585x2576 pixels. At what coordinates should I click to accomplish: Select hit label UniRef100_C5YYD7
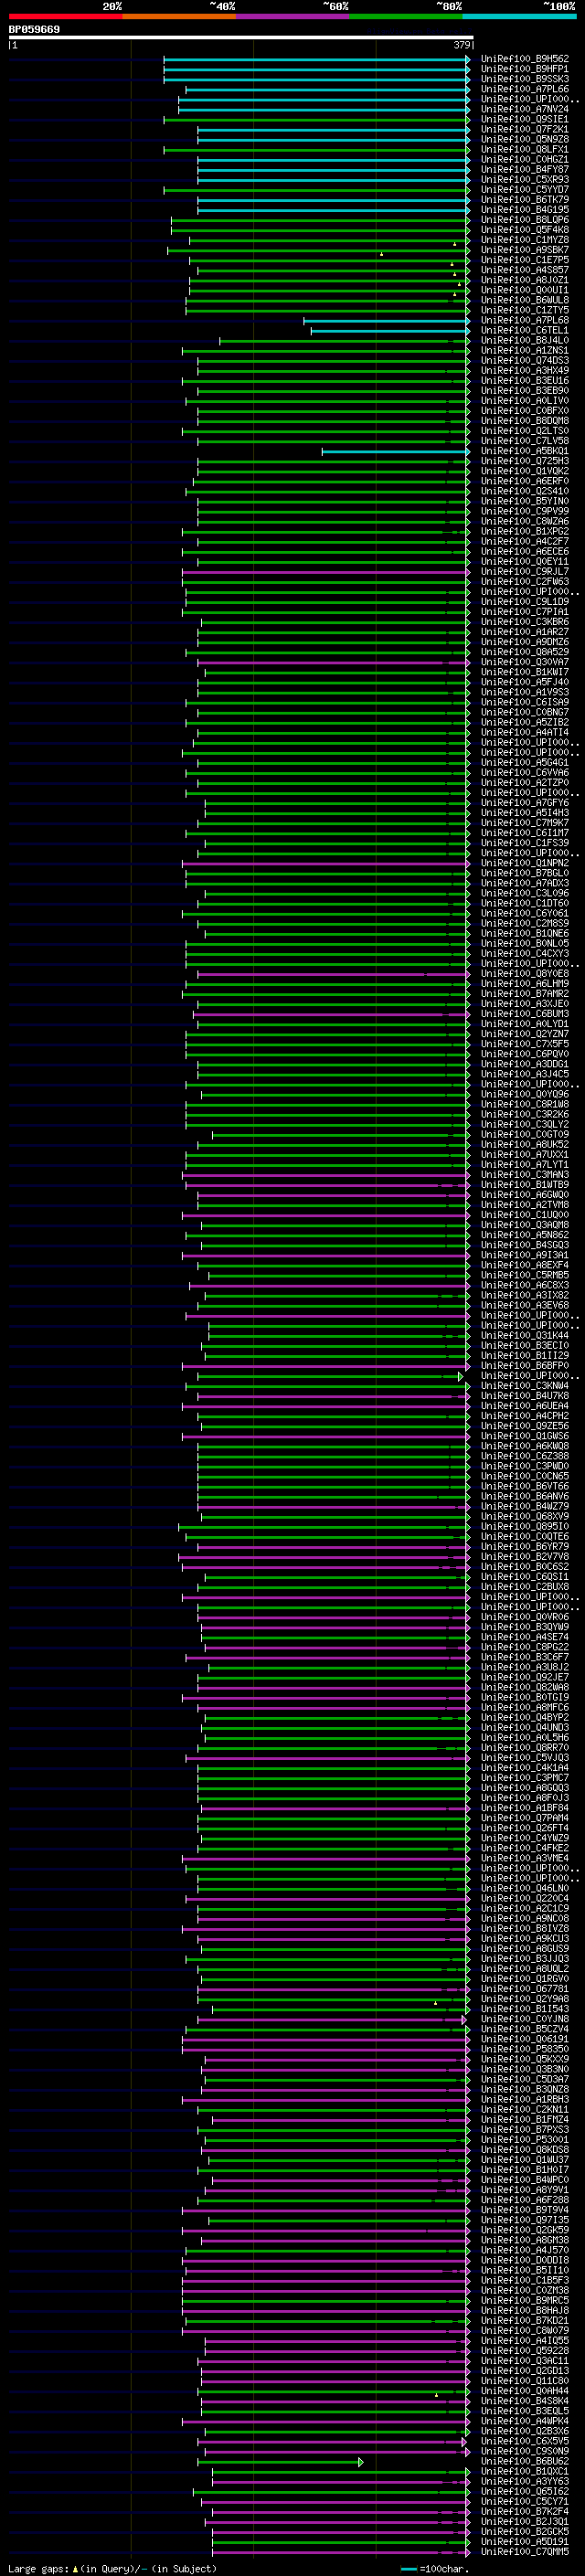[524, 189]
